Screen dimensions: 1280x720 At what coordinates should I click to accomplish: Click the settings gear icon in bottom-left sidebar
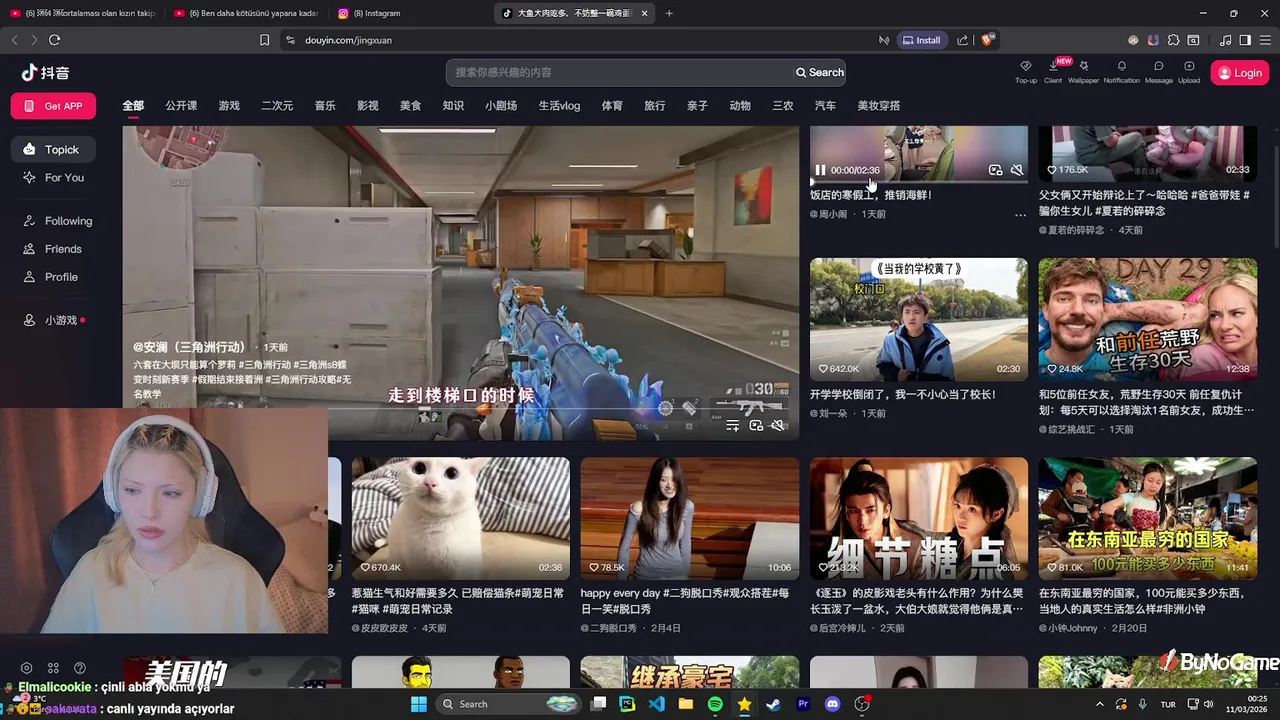pyautogui.click(x=27, y=668)
